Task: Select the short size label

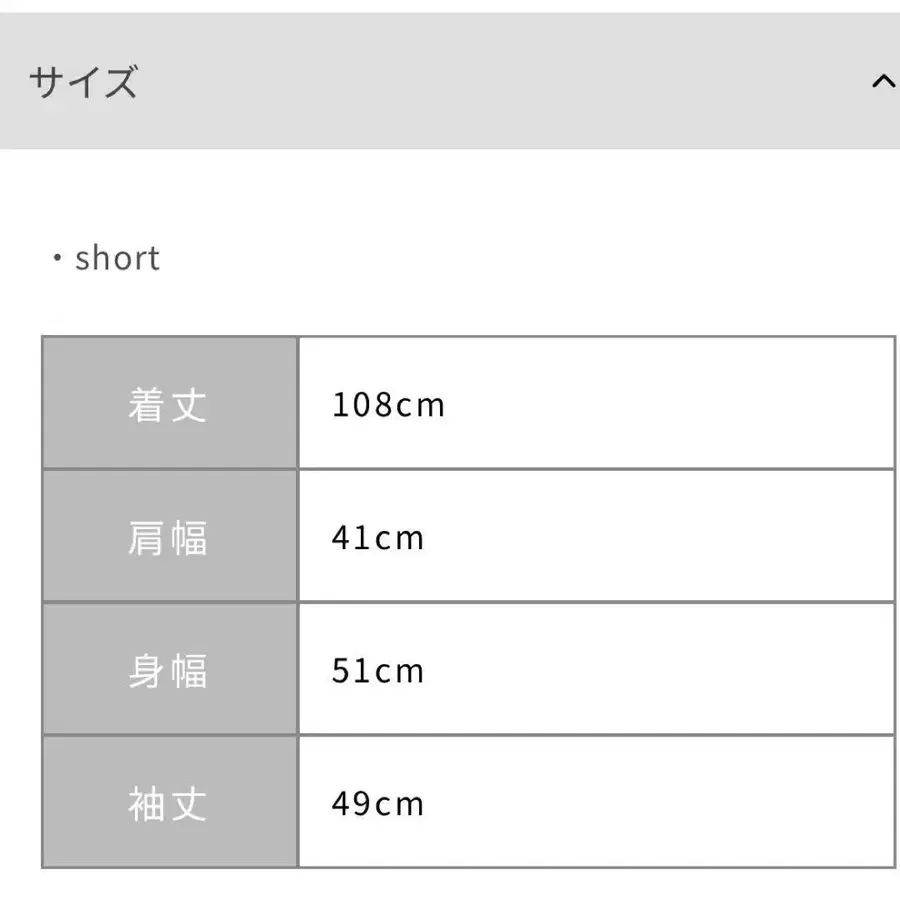Action: [x=117, y=259]
